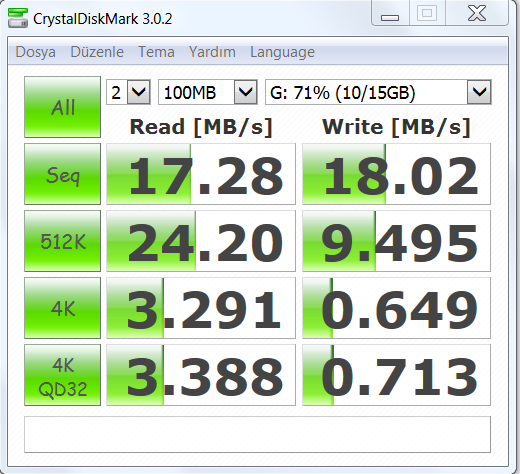Click the CrystalDiskMark app icon in title bar
520x474 pixels.
(18, 18)
